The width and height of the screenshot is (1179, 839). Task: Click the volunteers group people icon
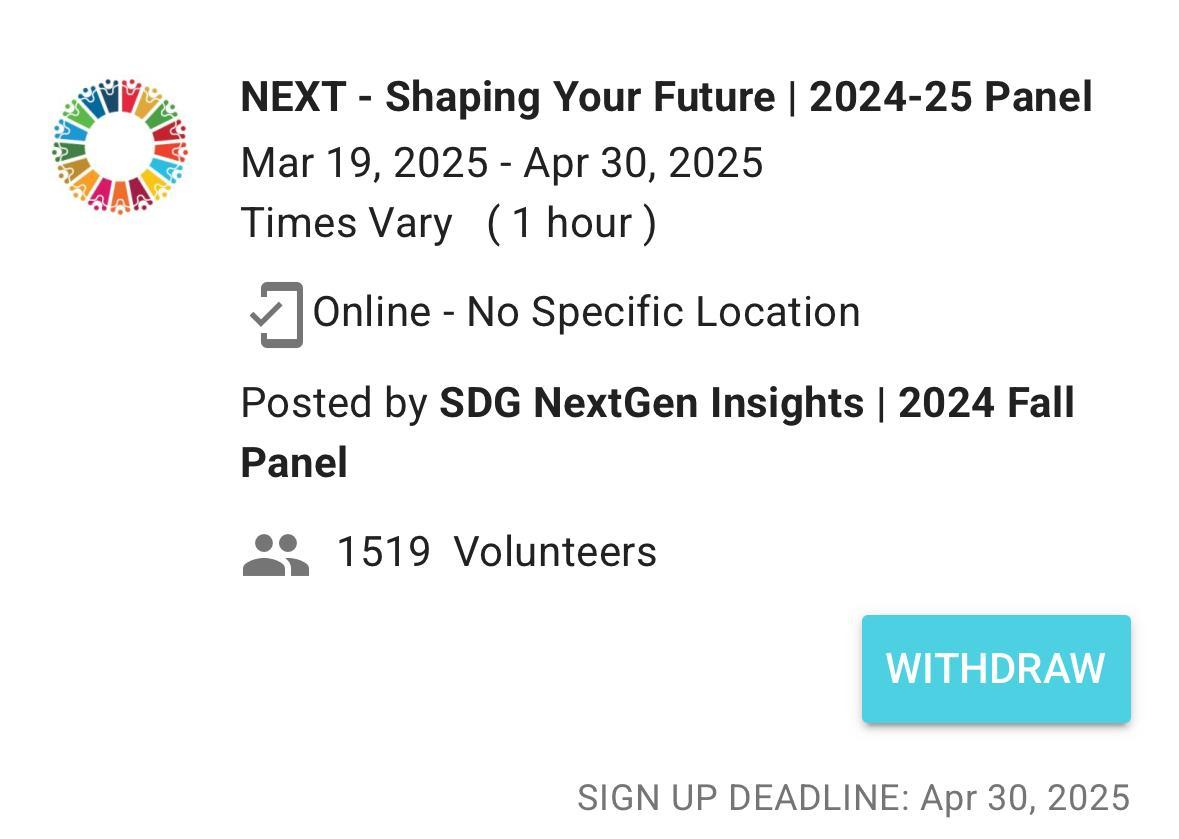[x=275, y=554]
